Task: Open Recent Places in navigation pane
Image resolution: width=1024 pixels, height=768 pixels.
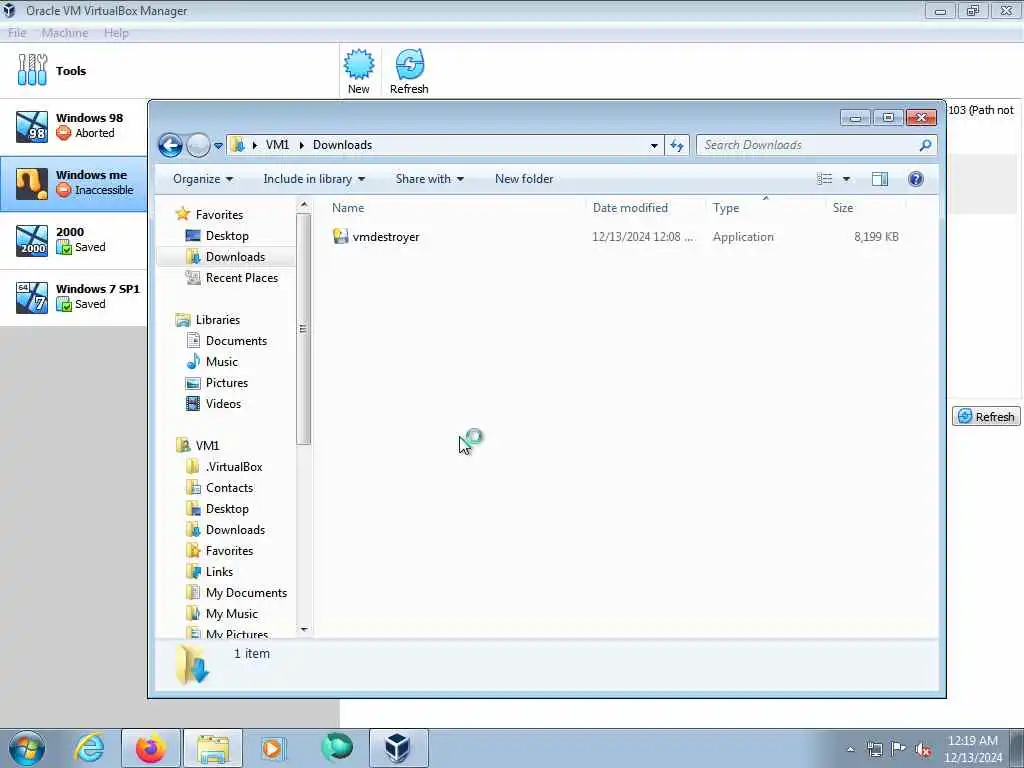Action: pyautogui.click(x=242, y=278)
